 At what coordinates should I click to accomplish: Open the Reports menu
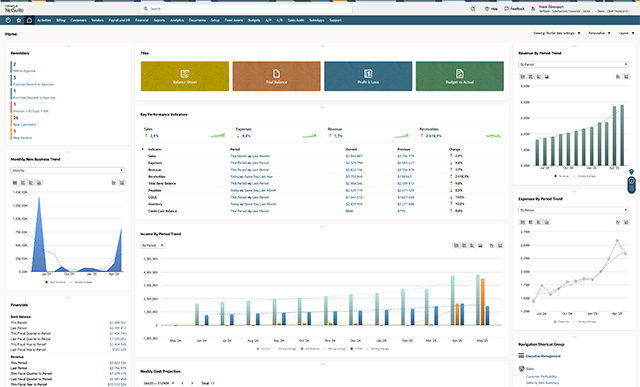pyautogui.click(x=159, y=20)
